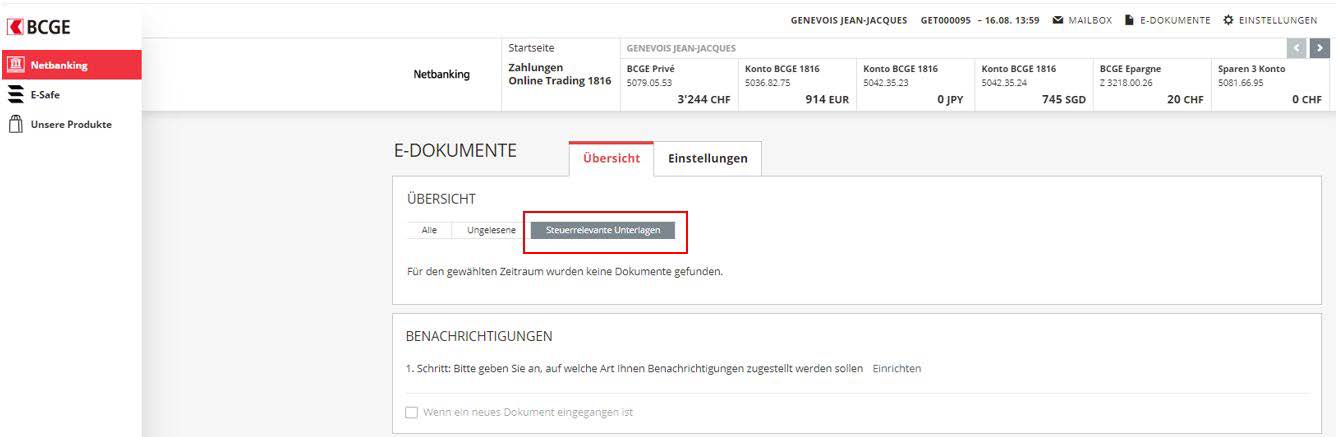Switch to the Übersicht tab
1336x437 pixels.
[611, 158]
